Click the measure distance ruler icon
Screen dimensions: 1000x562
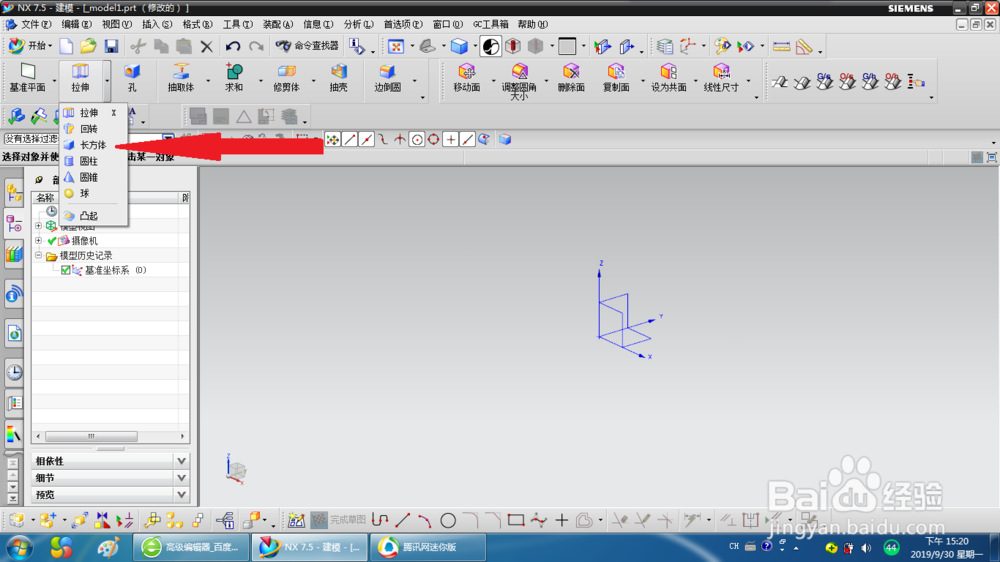click(781, 46)
